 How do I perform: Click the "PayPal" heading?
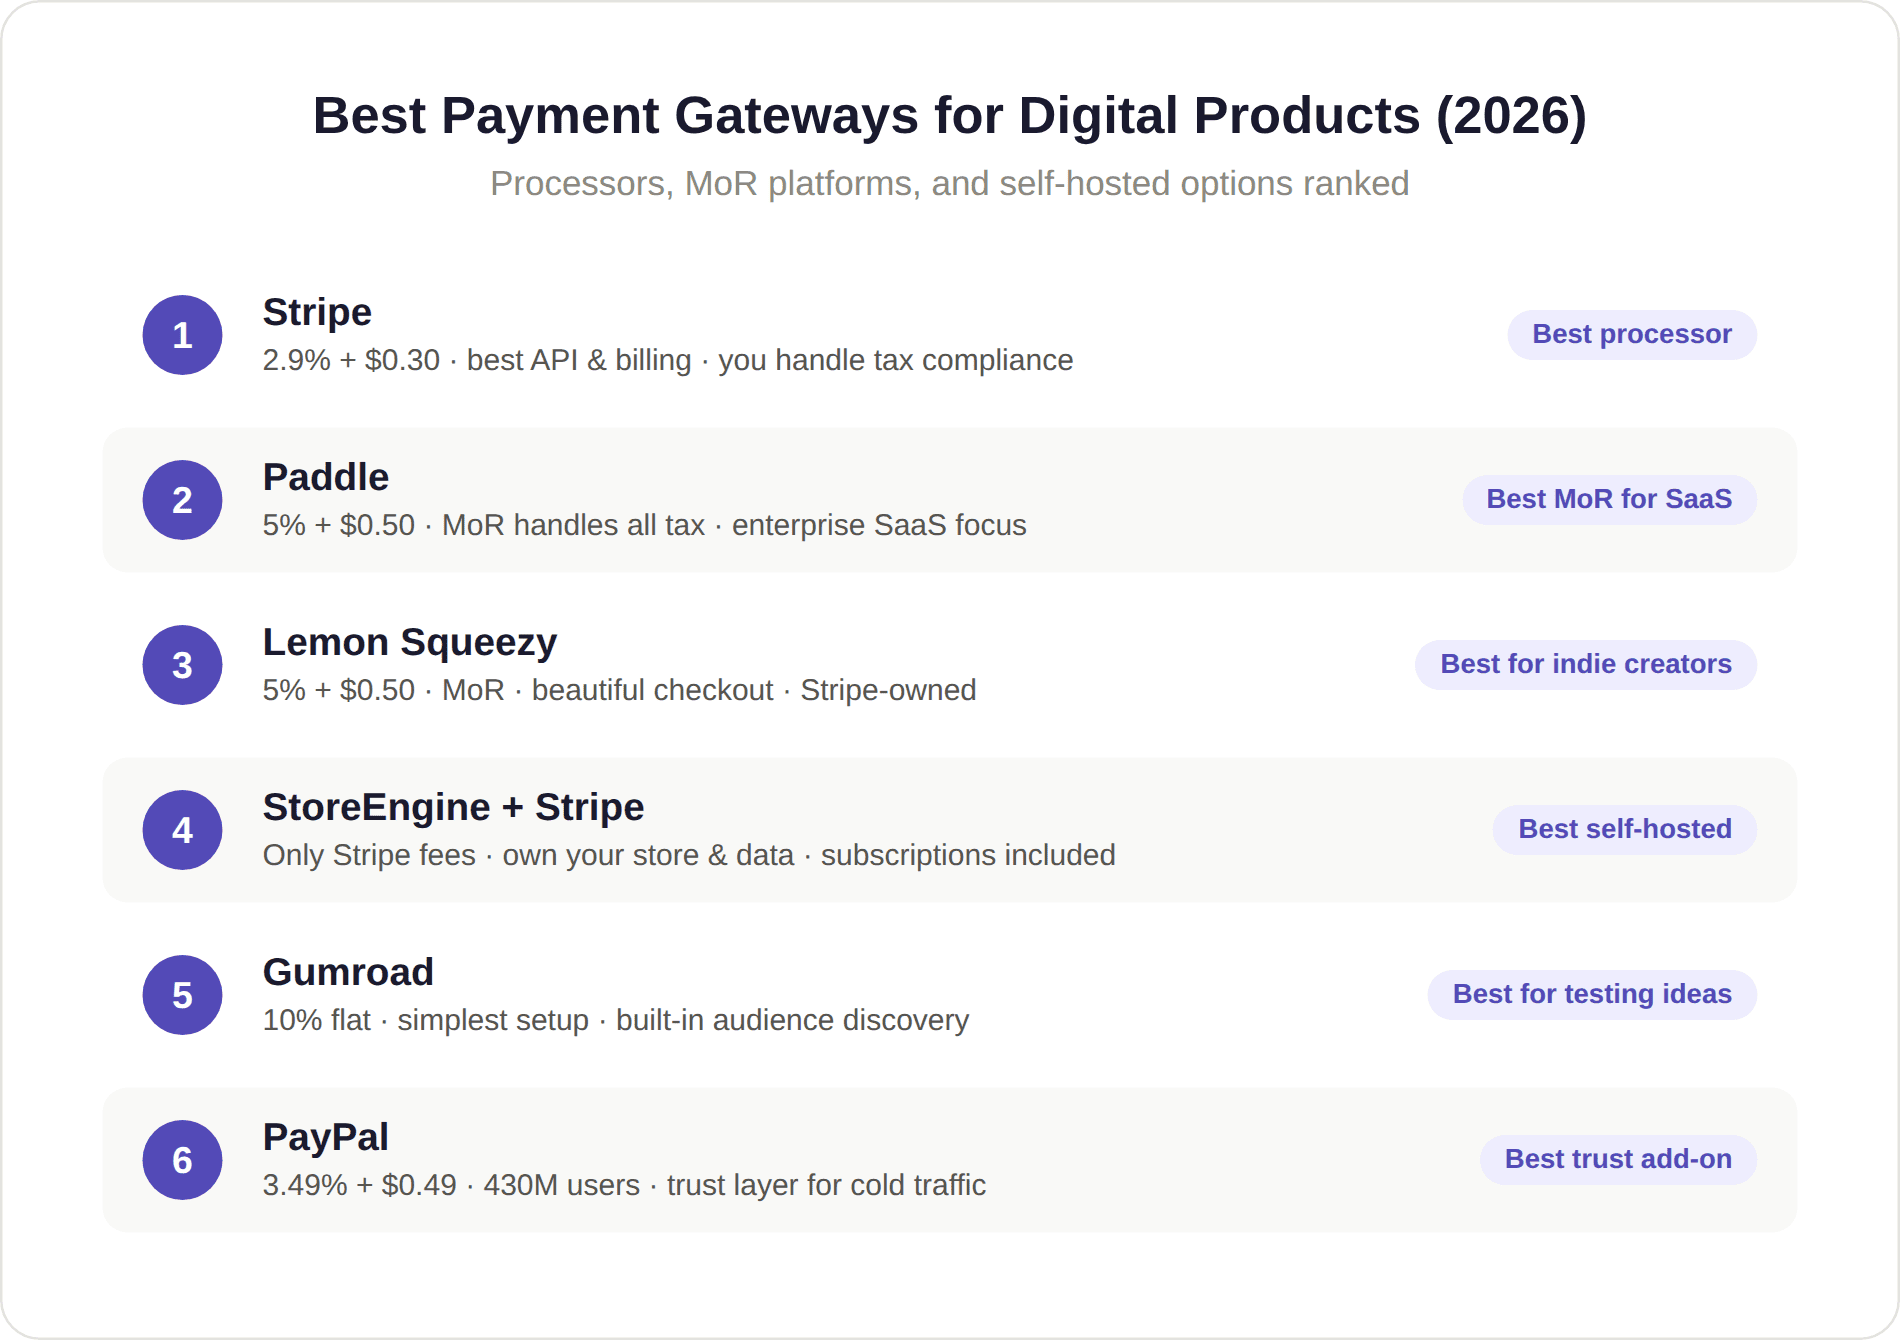pos(326,1138)
